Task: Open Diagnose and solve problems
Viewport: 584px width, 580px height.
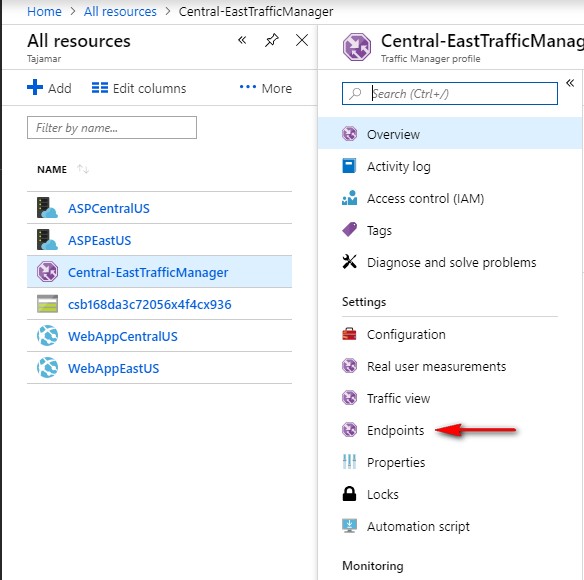Action: (x=451, y=262)
